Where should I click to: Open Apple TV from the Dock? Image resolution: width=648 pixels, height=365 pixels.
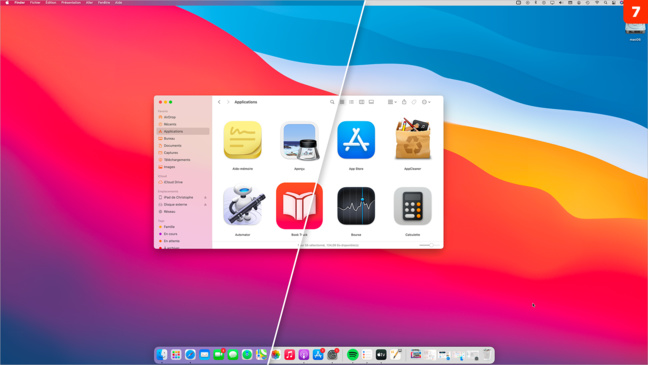click(381, 354)
